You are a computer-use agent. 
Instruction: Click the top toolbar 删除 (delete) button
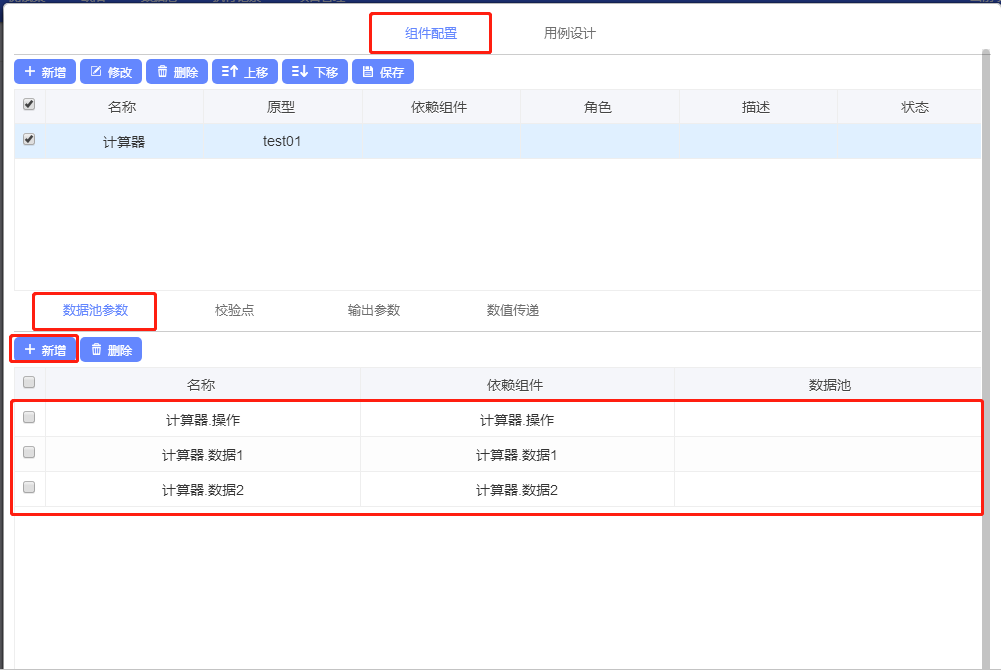tap(177, 72)
